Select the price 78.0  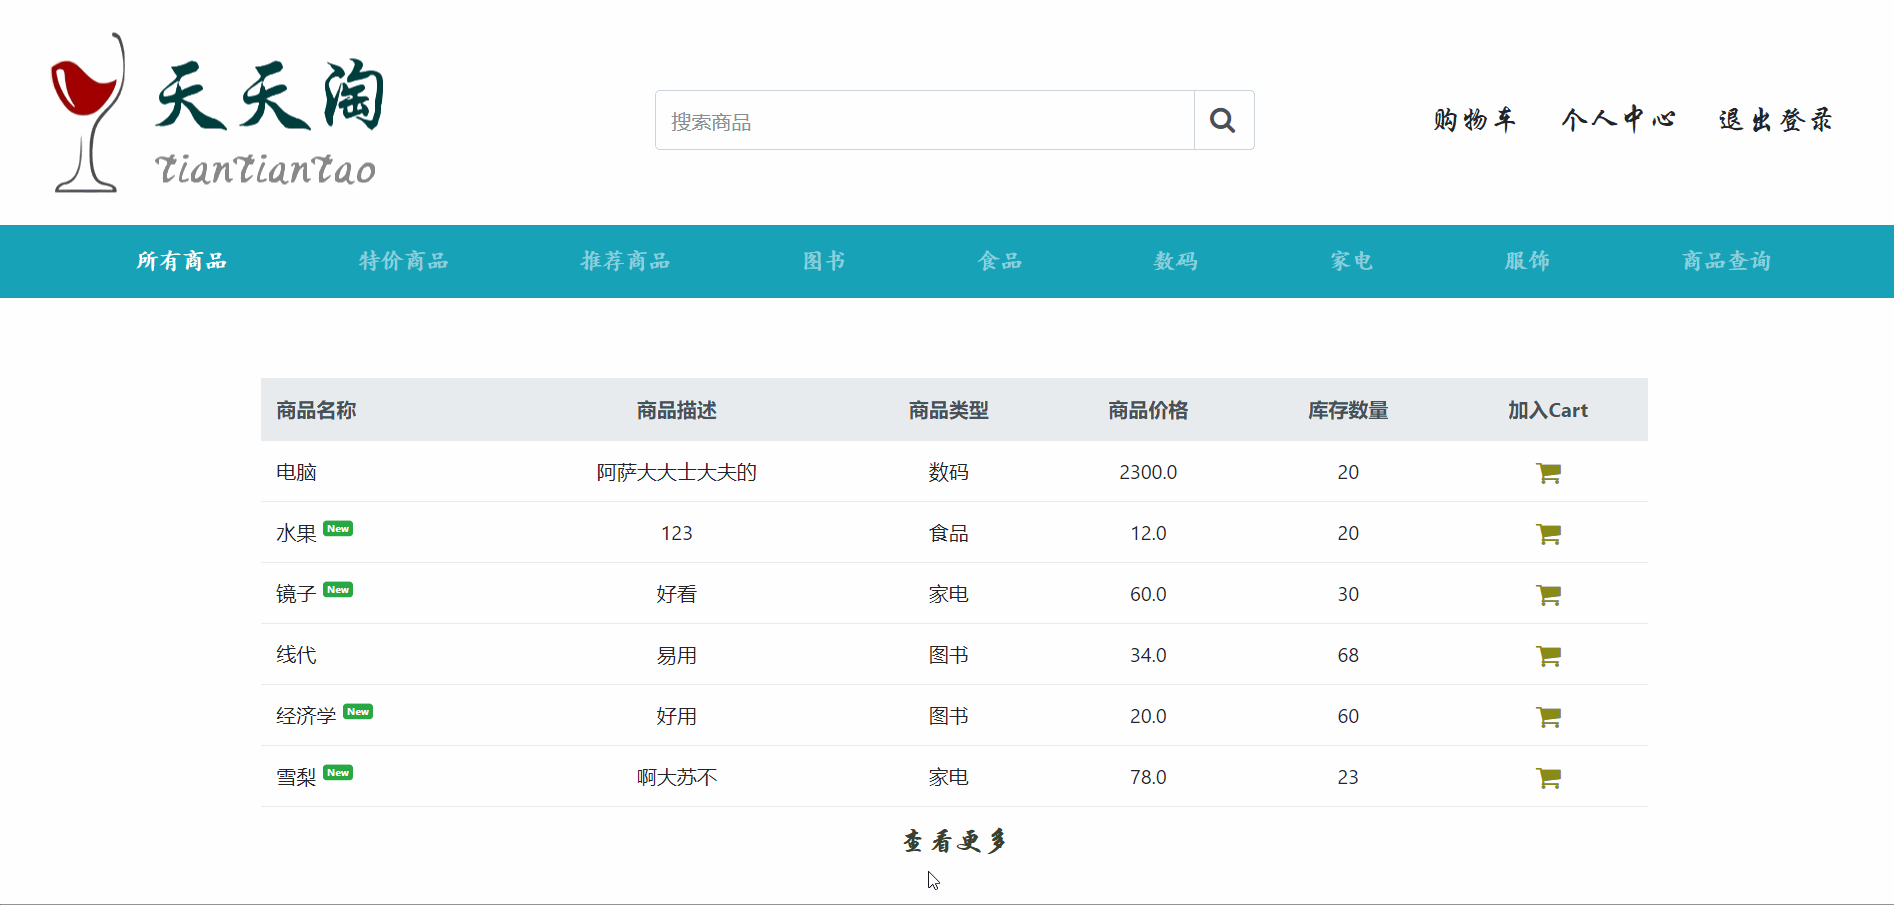pyautogui.click(x=1148, y=777)
